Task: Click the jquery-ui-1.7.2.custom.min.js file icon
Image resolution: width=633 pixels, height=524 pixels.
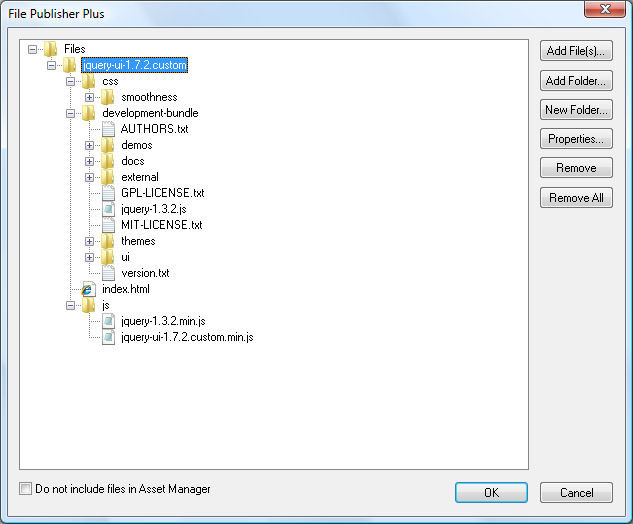Action: (108, 337)
